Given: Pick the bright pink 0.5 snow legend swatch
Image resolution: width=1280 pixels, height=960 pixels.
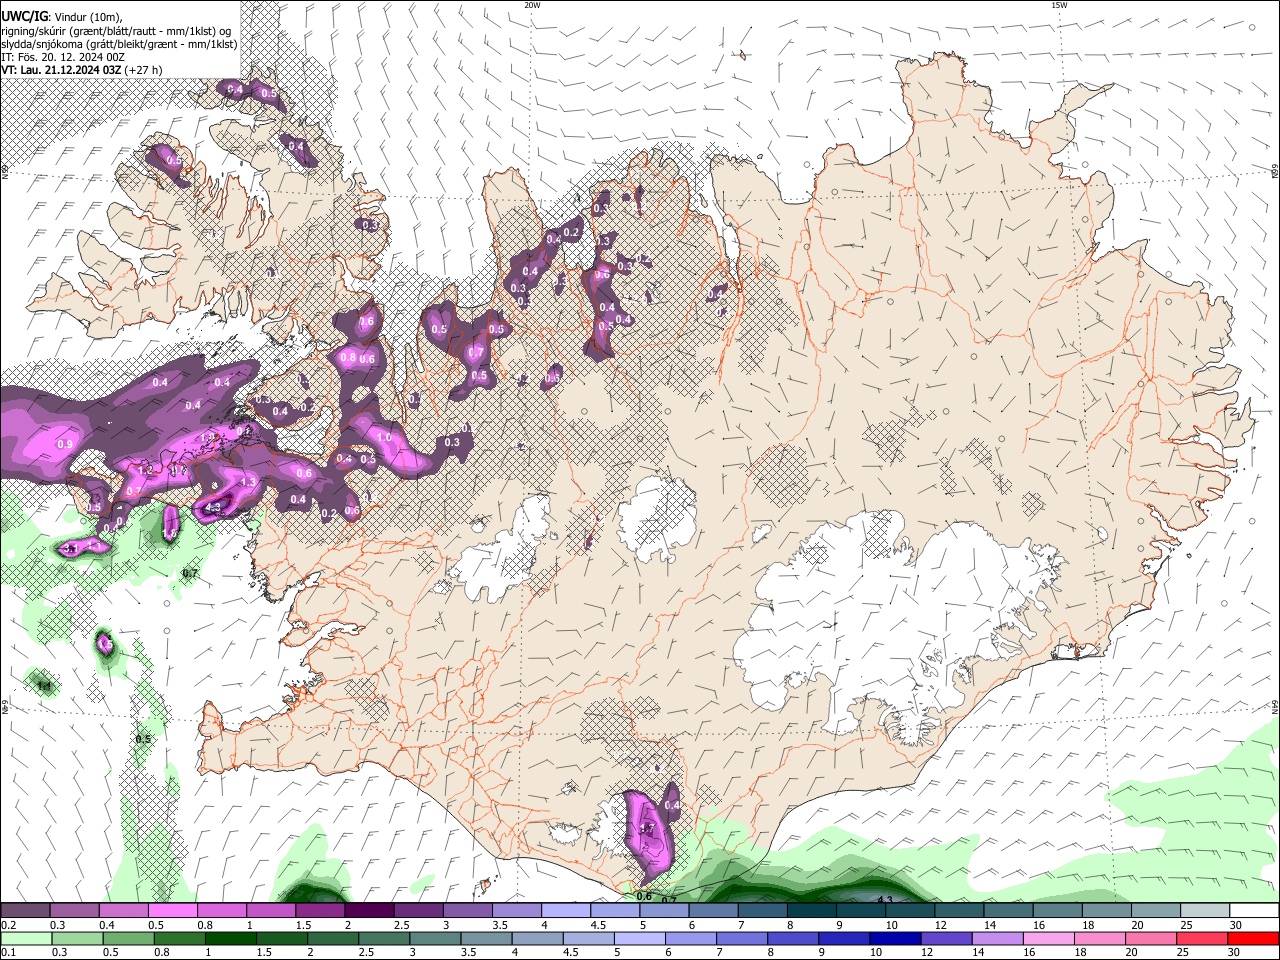Looking at the screenshot, I should [x=172, y=910].
